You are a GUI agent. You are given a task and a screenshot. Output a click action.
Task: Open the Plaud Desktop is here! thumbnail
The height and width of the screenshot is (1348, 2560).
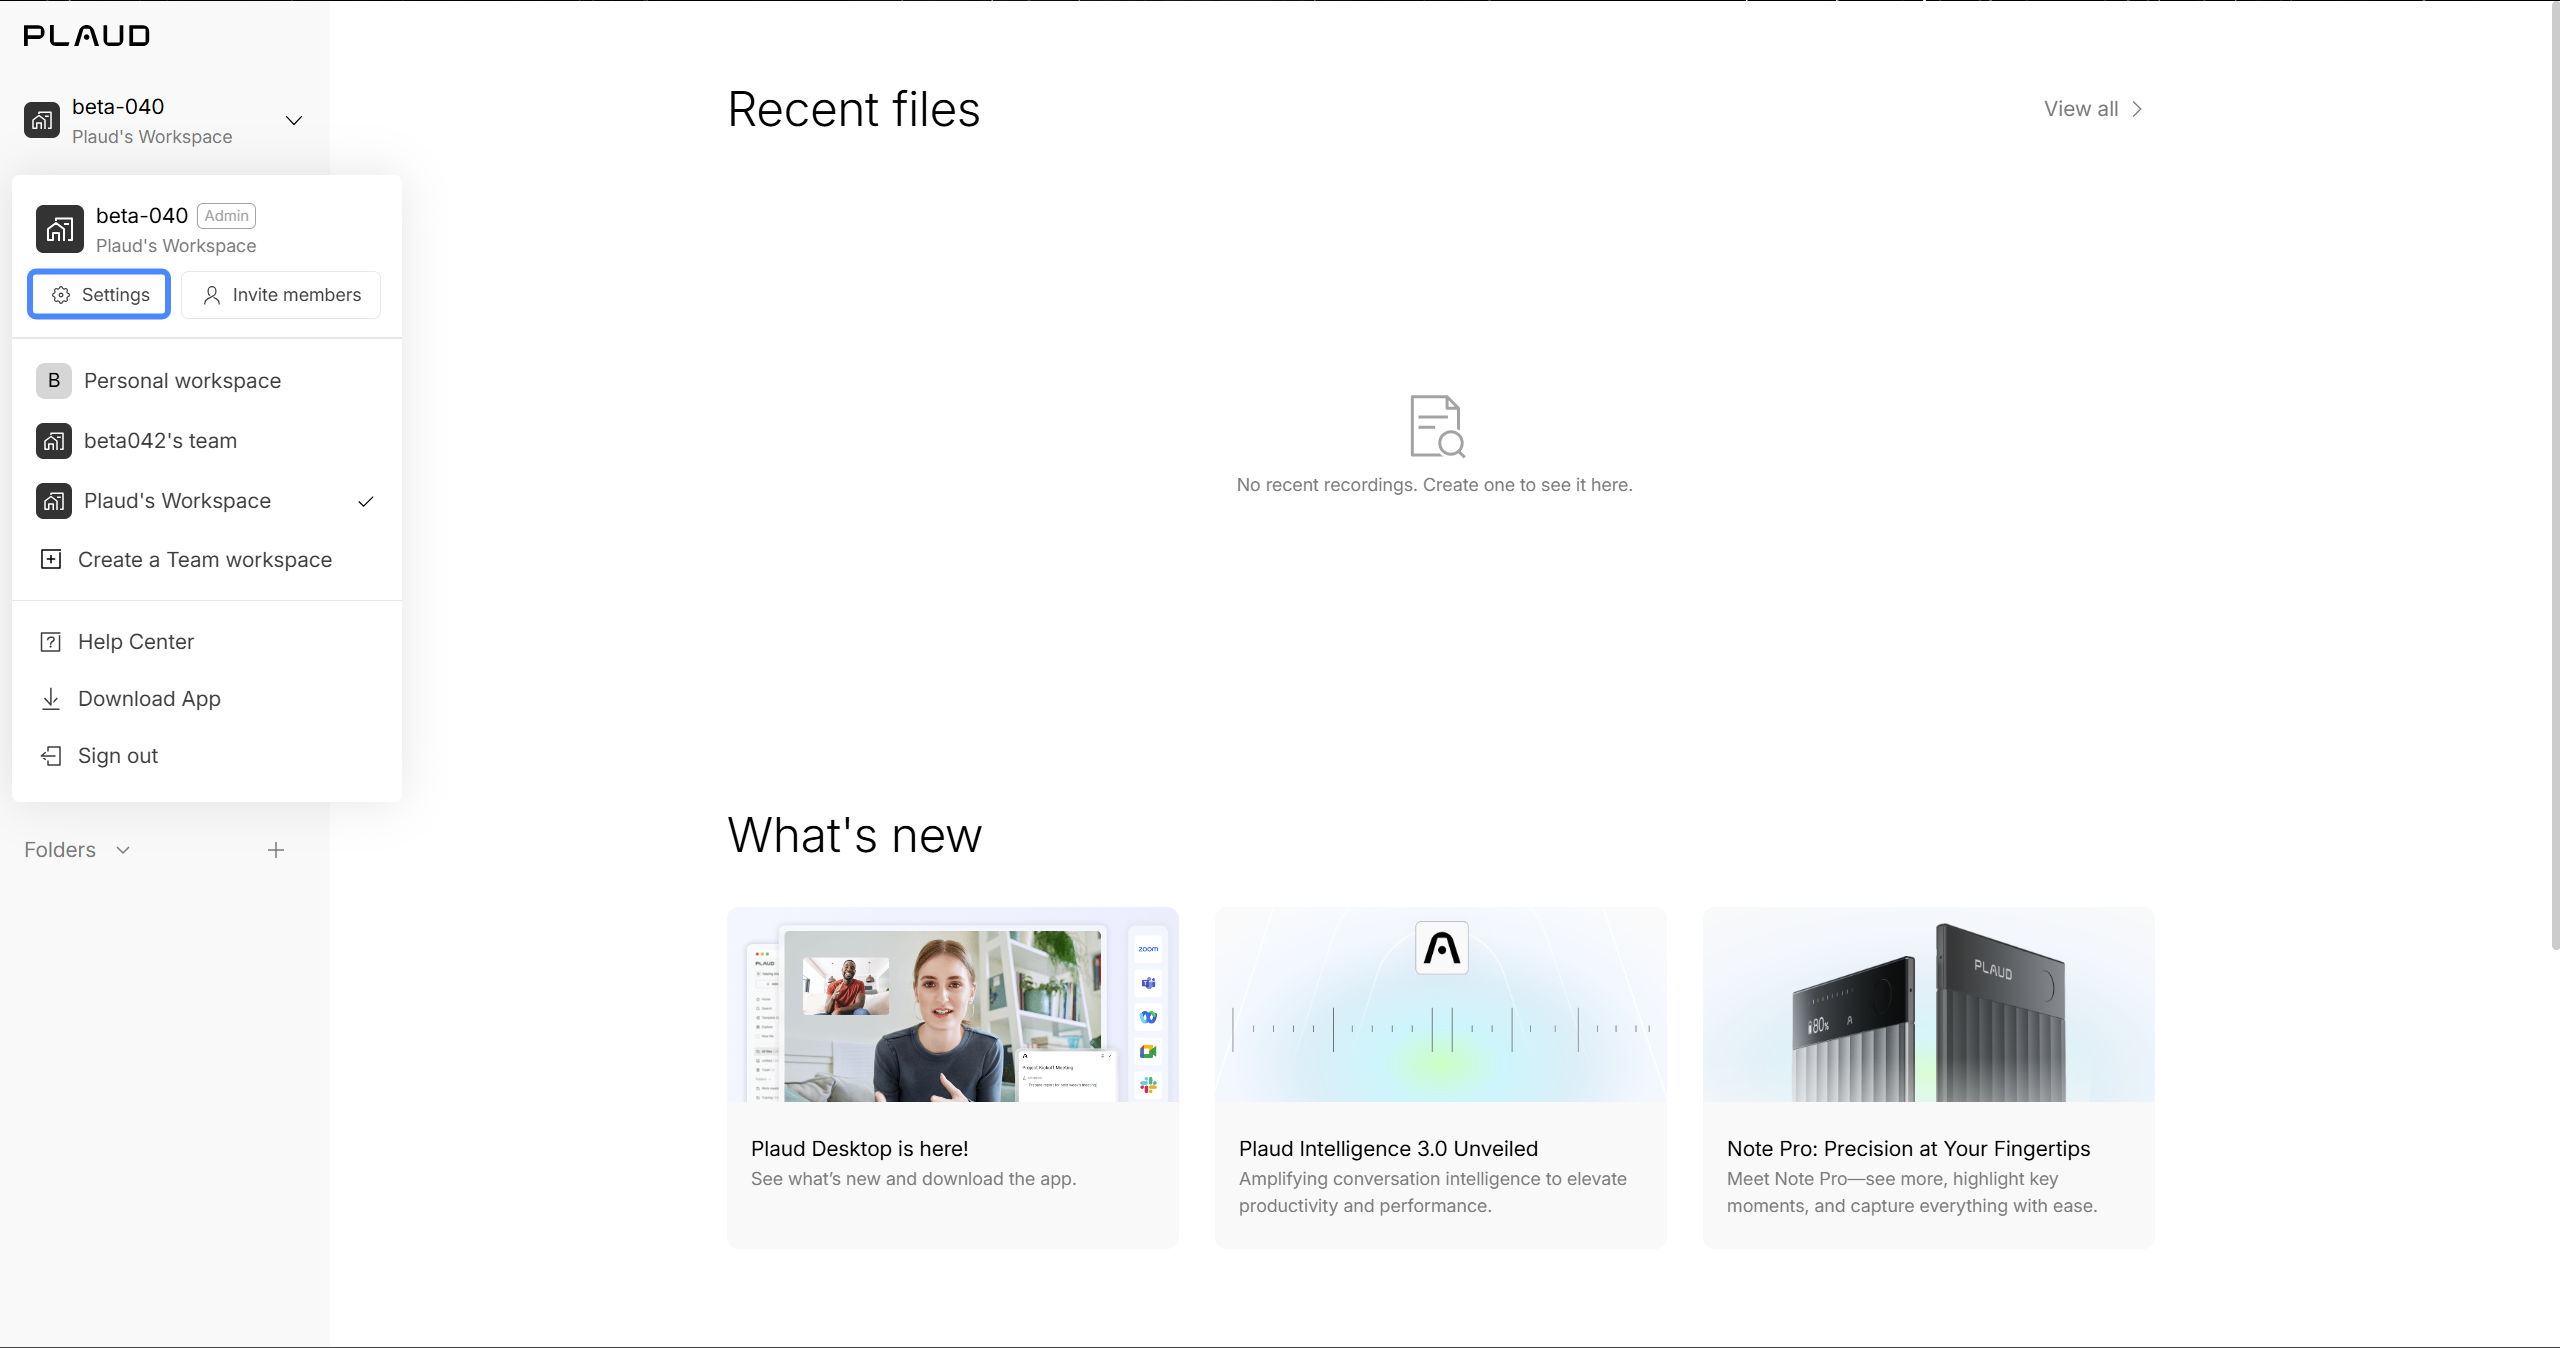(x=953, y=1004)
